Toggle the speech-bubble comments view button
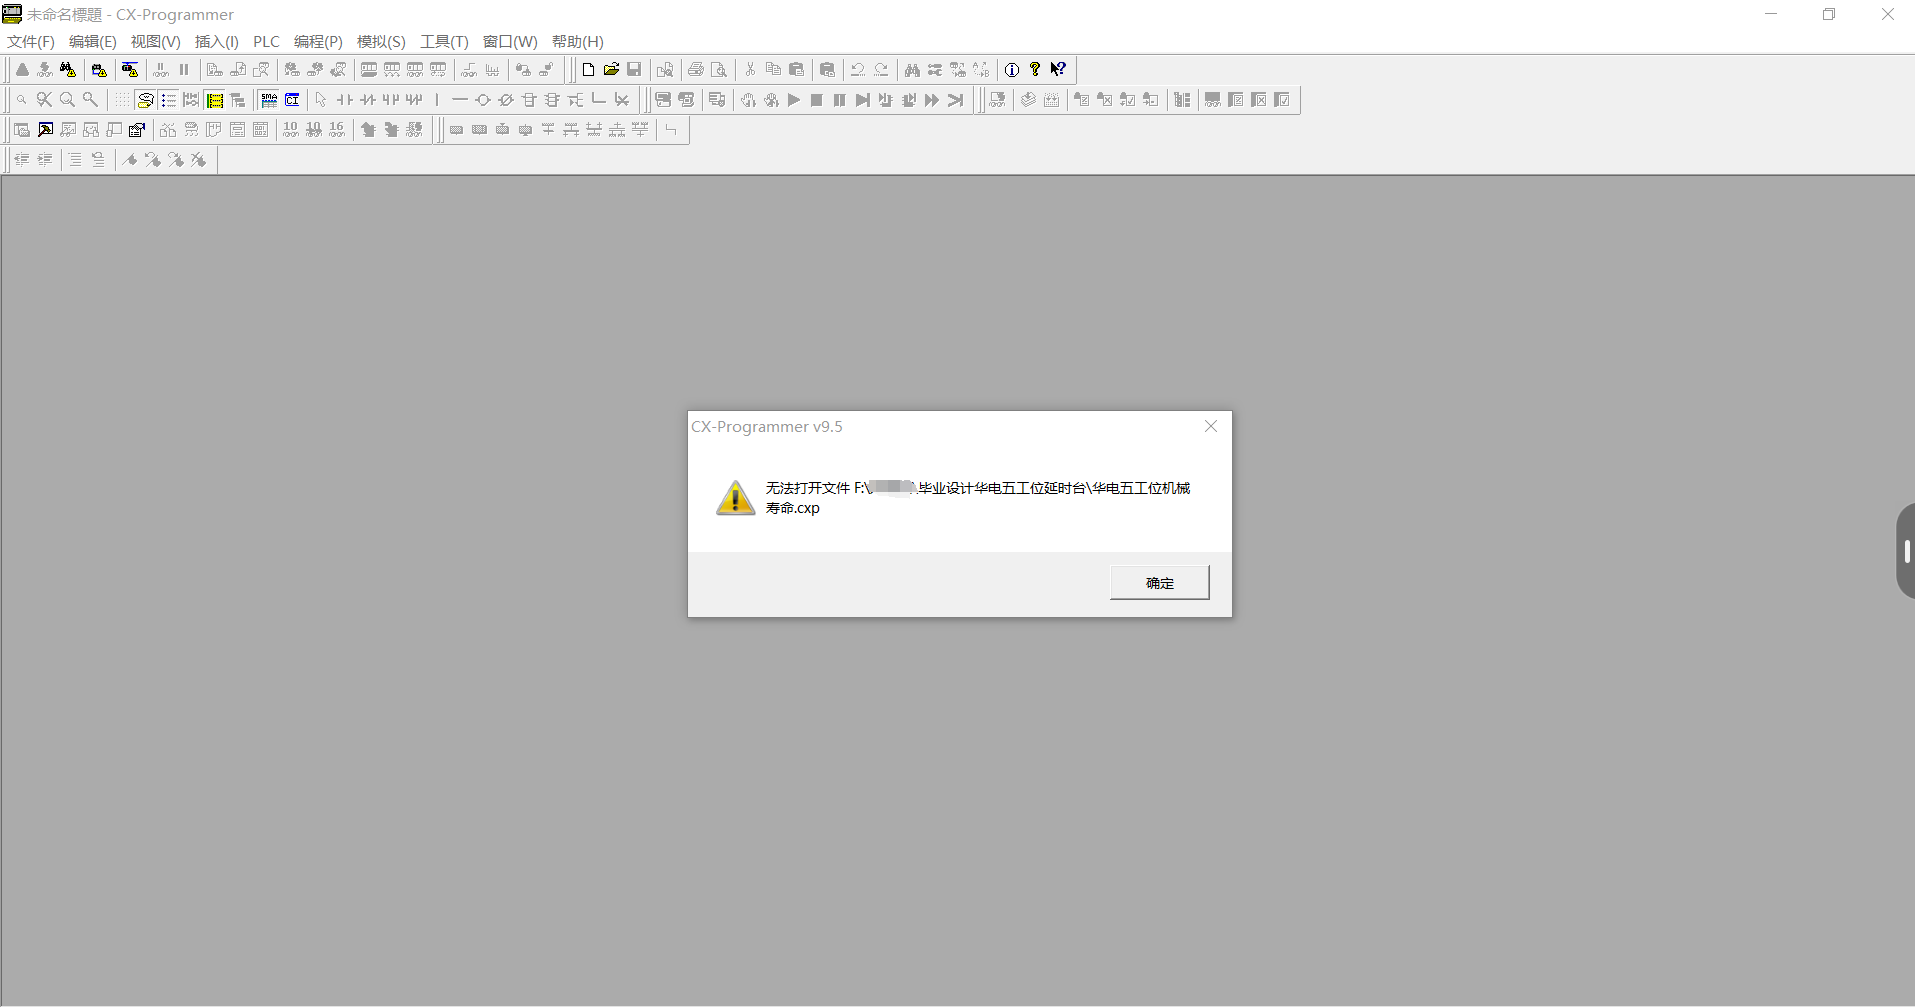 coord(145,100)
